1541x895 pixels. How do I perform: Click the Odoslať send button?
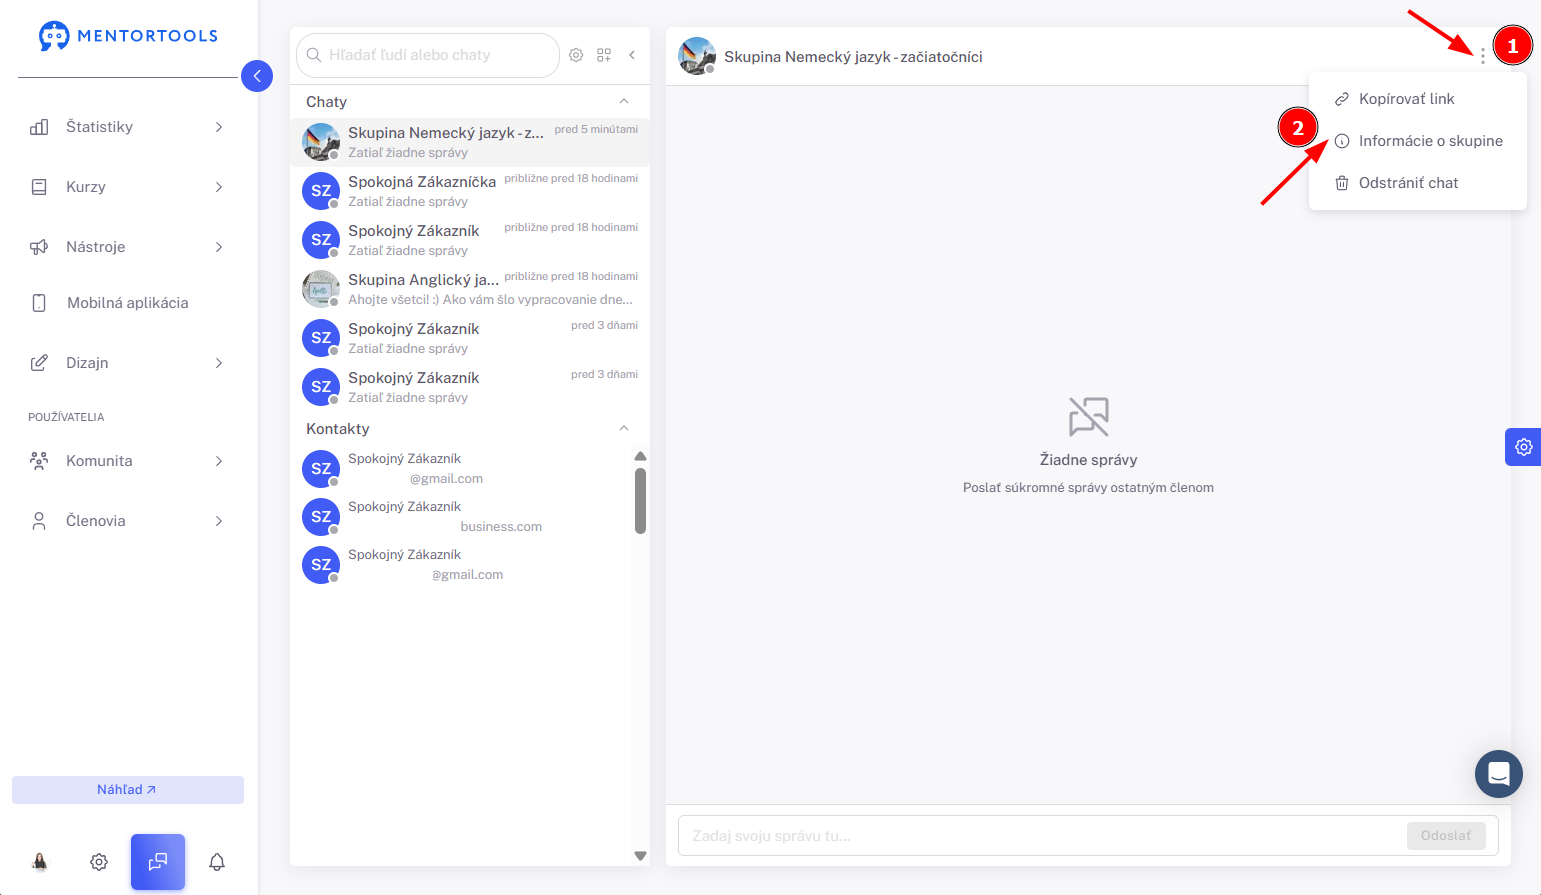1446,836
